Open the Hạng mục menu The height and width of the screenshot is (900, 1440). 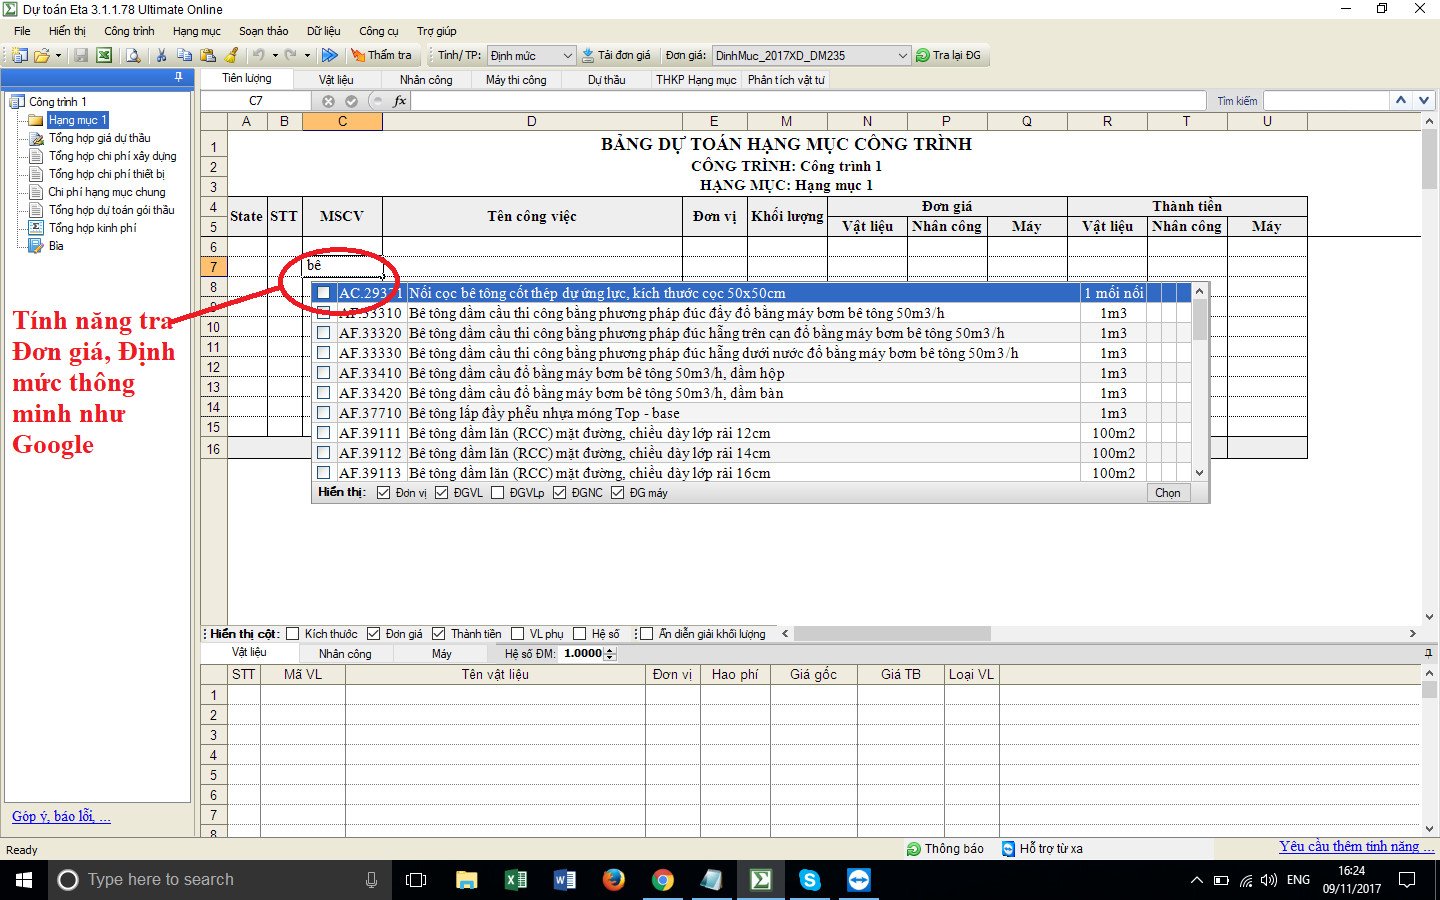(196, 31)
